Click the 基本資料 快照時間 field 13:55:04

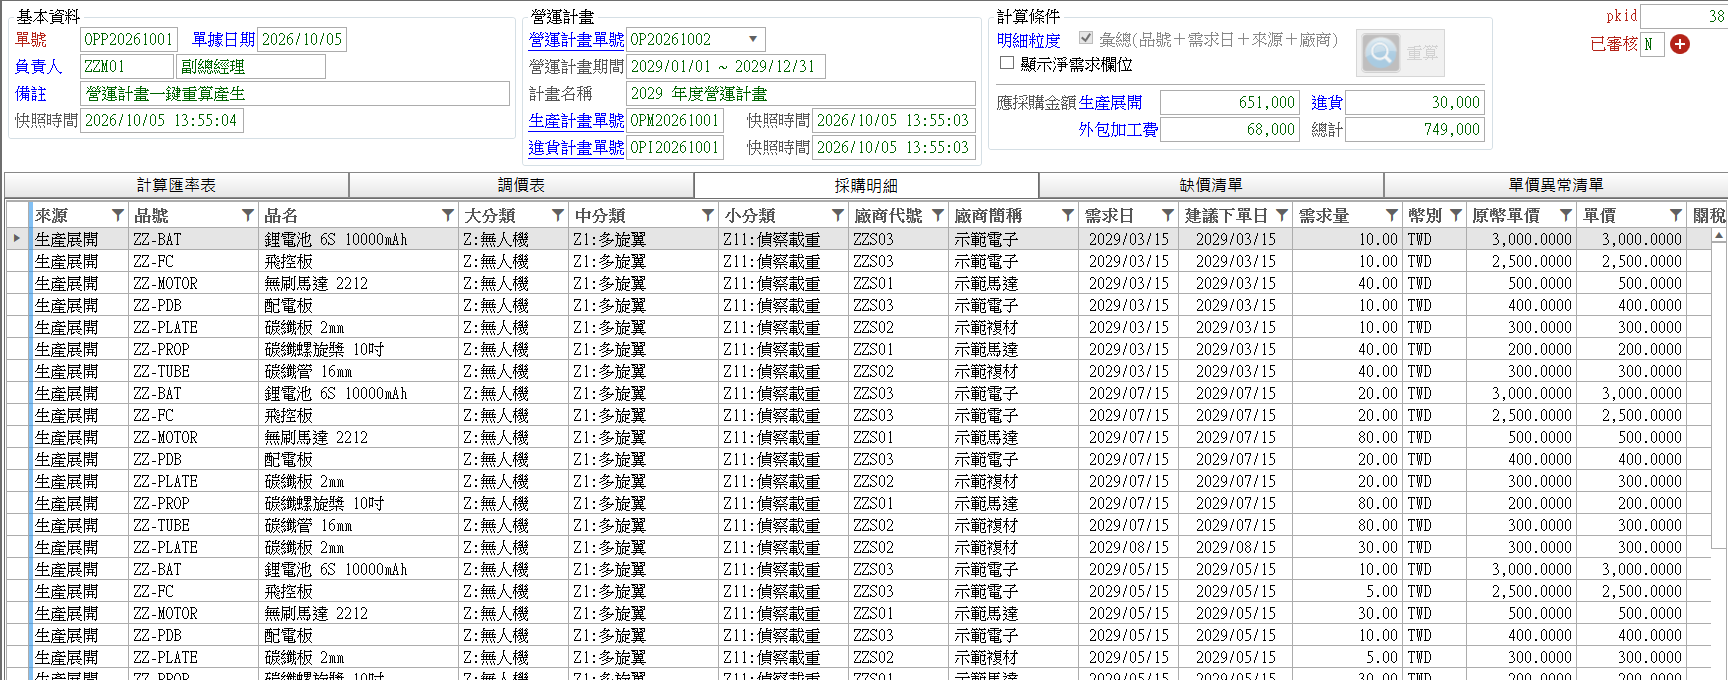tap(161, 120)
